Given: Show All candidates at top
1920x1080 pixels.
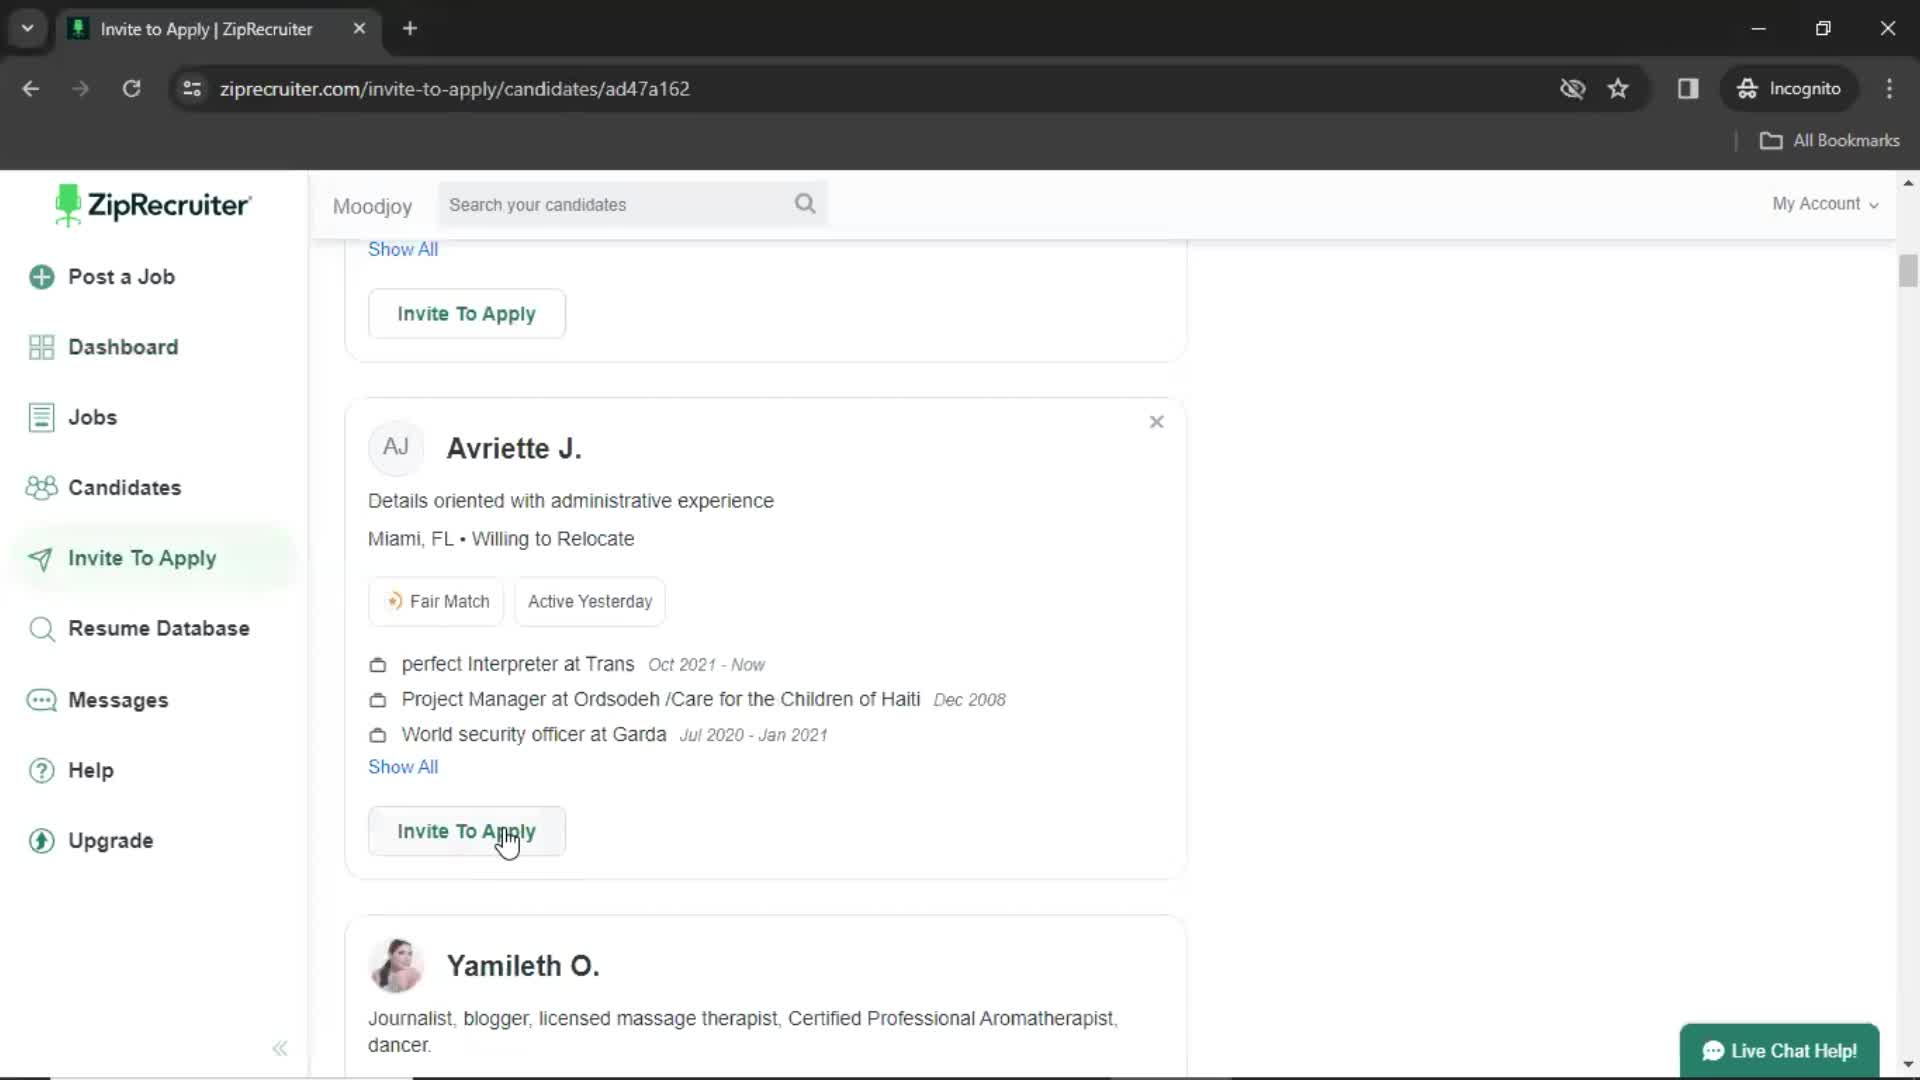Looking at the screenshot, I should click(x=402, y=249).
